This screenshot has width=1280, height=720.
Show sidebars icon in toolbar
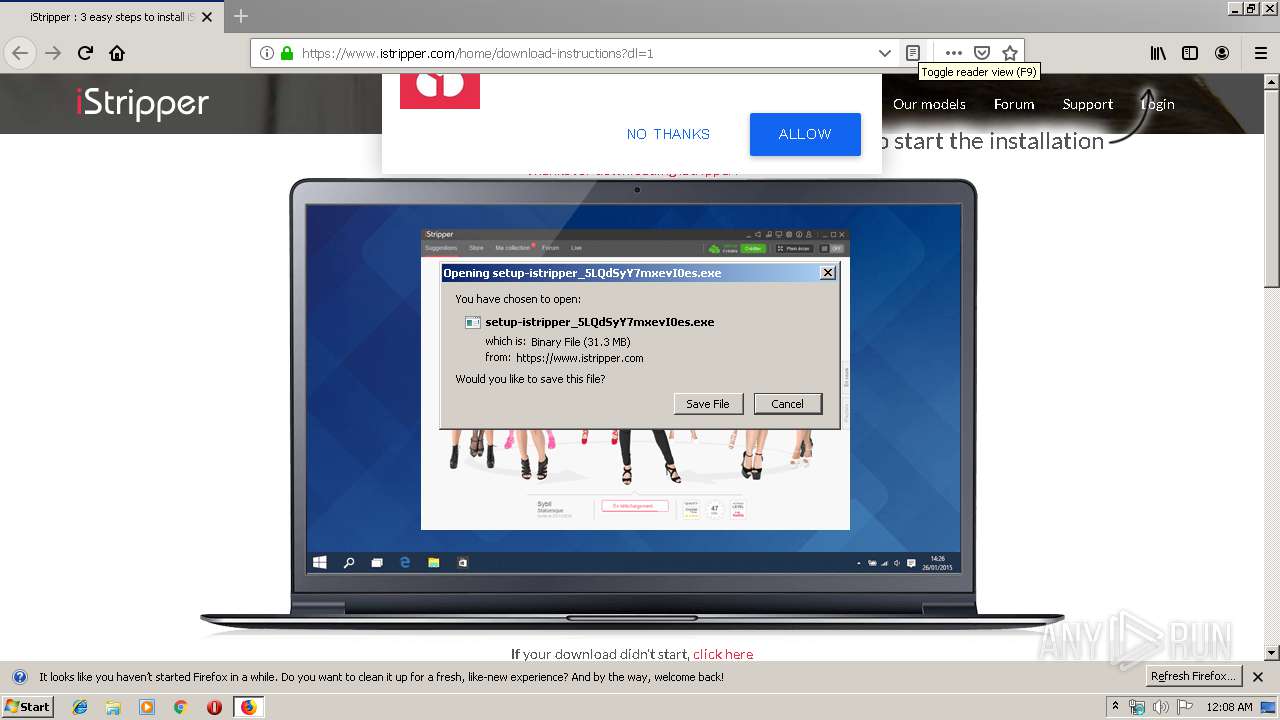point(1190,53)
